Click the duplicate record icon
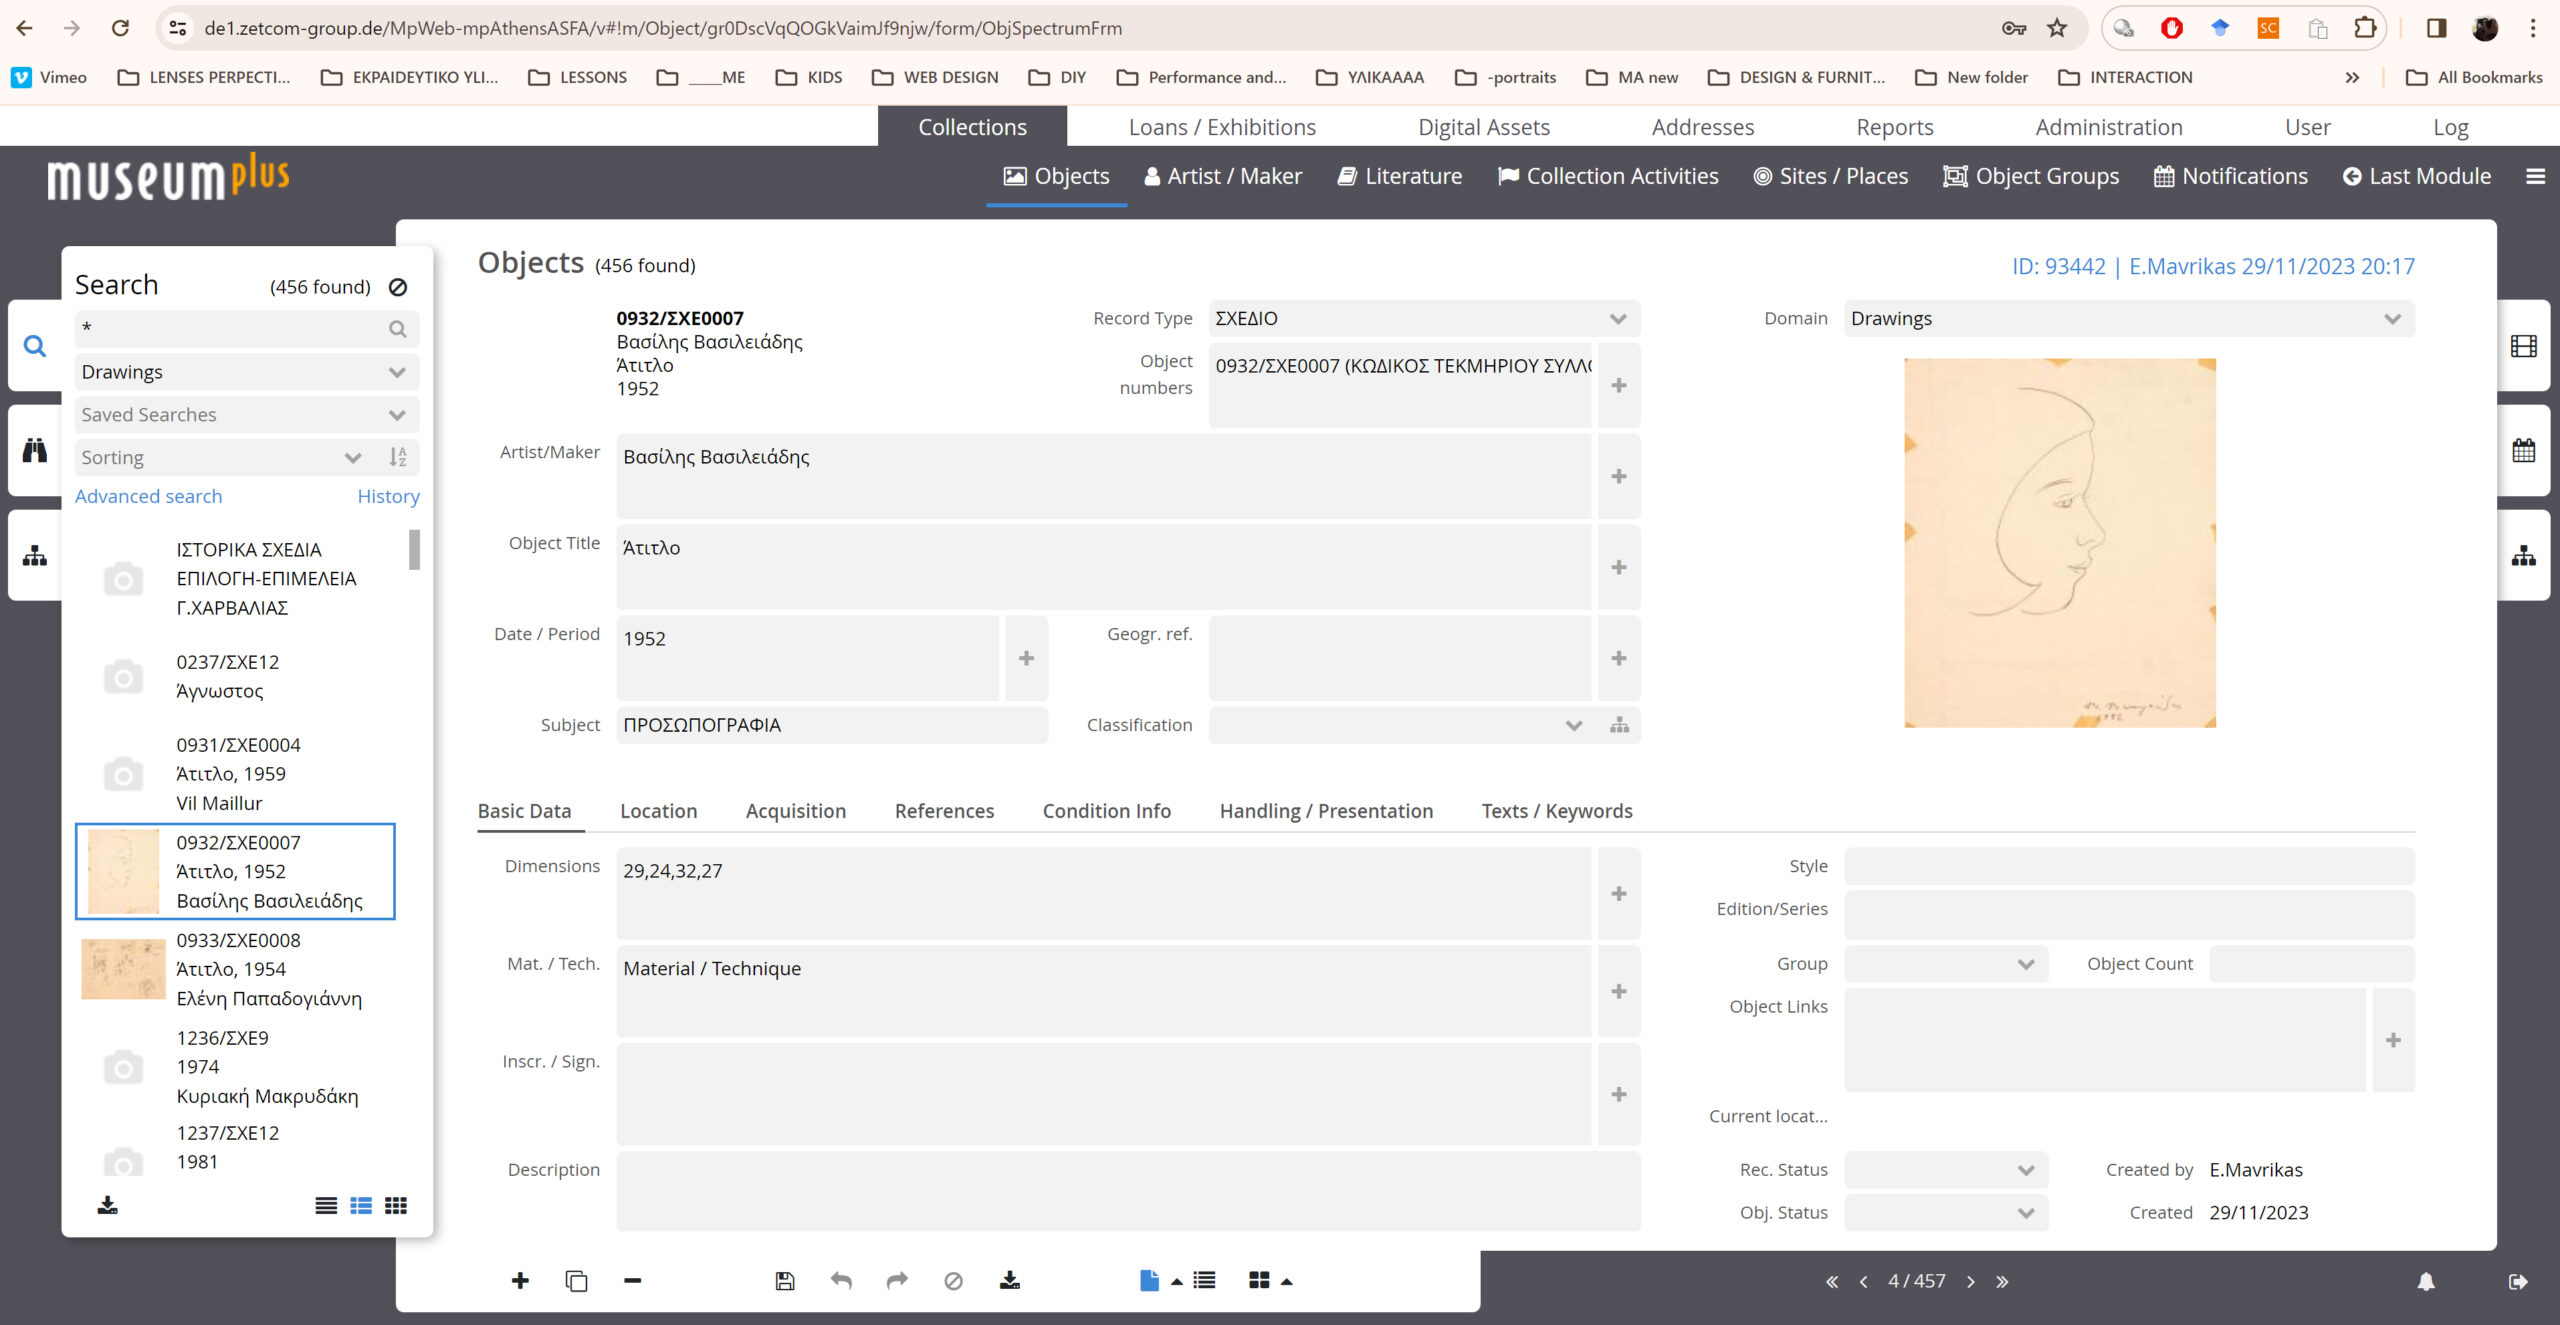The image size is (2560, 1325). coord(576,1281)
